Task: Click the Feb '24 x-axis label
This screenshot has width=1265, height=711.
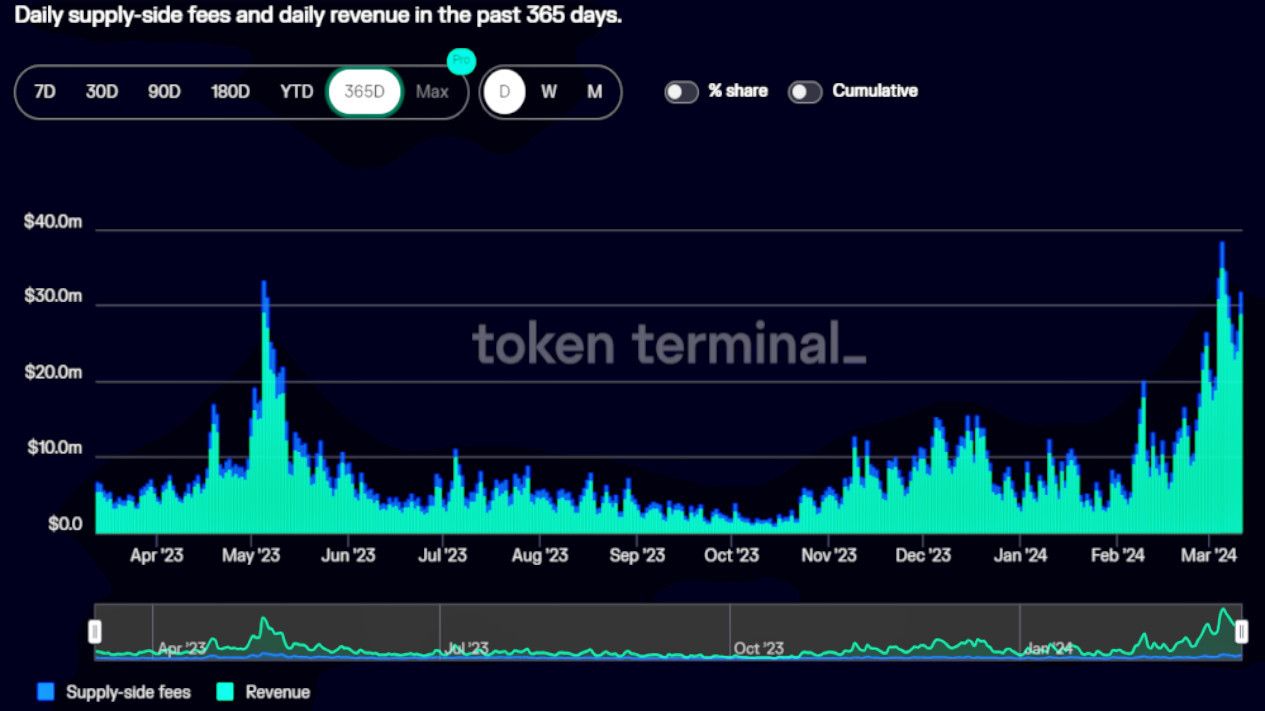Action: 1117,555
